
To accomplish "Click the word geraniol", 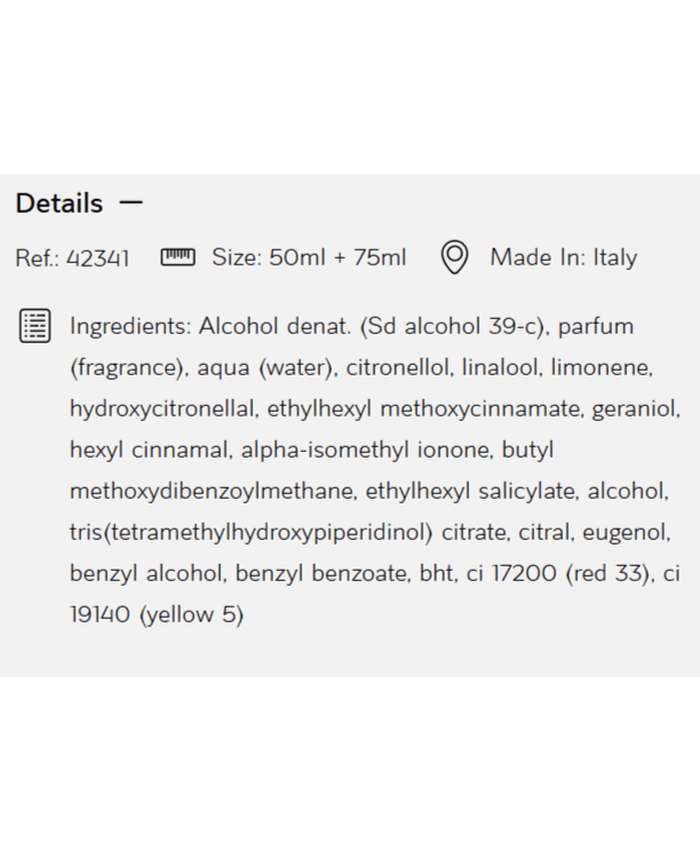I will coord(636,409).
